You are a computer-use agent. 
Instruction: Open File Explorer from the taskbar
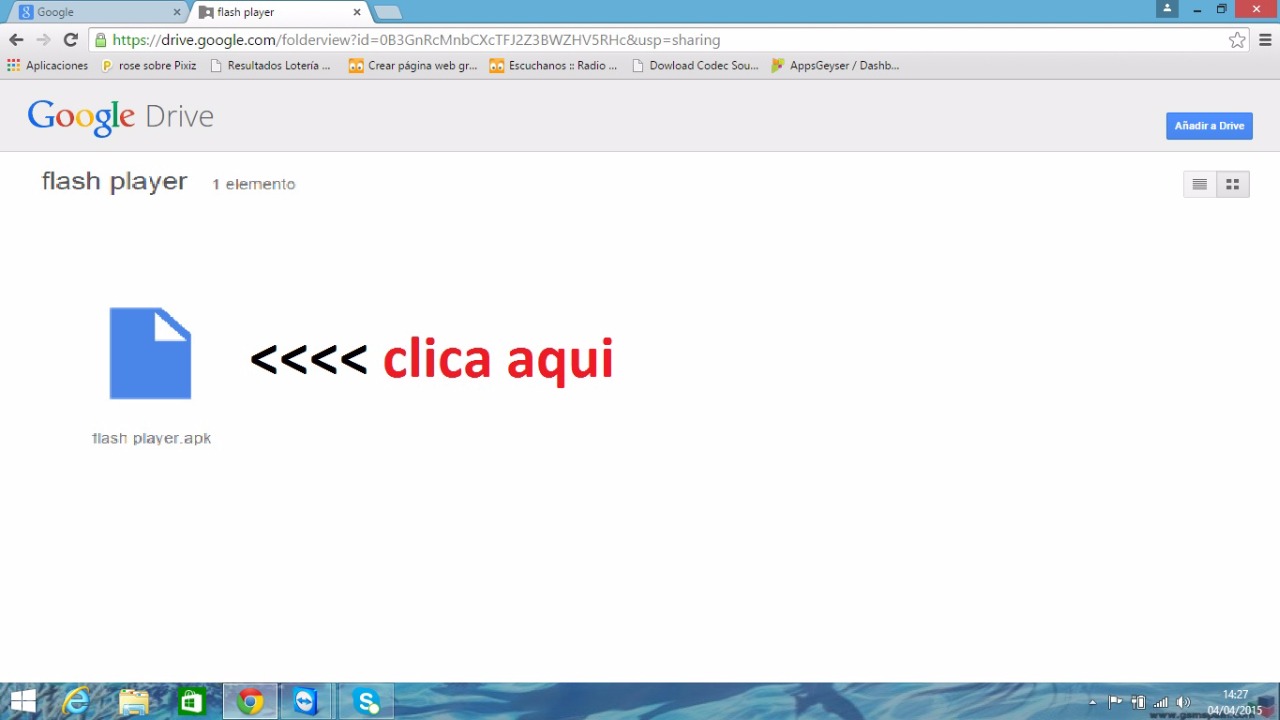pos(133,701)
